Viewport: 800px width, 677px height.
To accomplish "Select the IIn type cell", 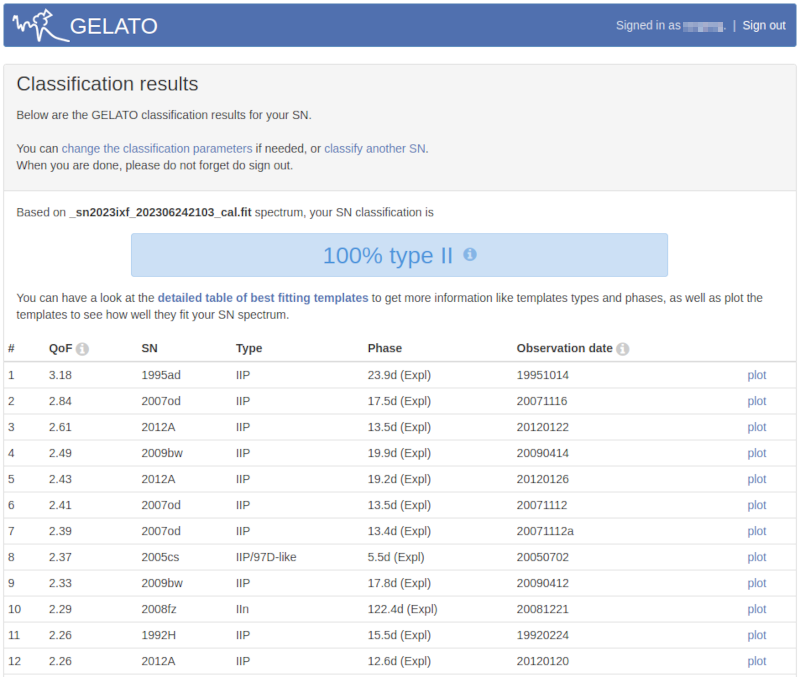I will click(242, 609).
